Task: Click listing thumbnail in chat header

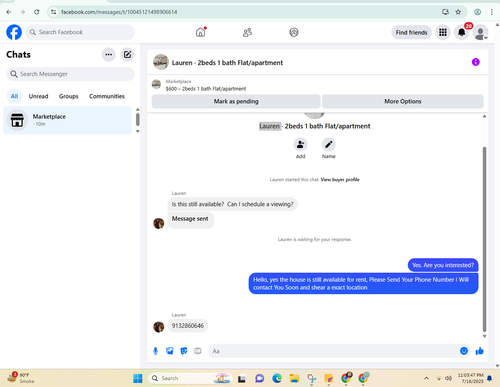Action: pos(161,62)
